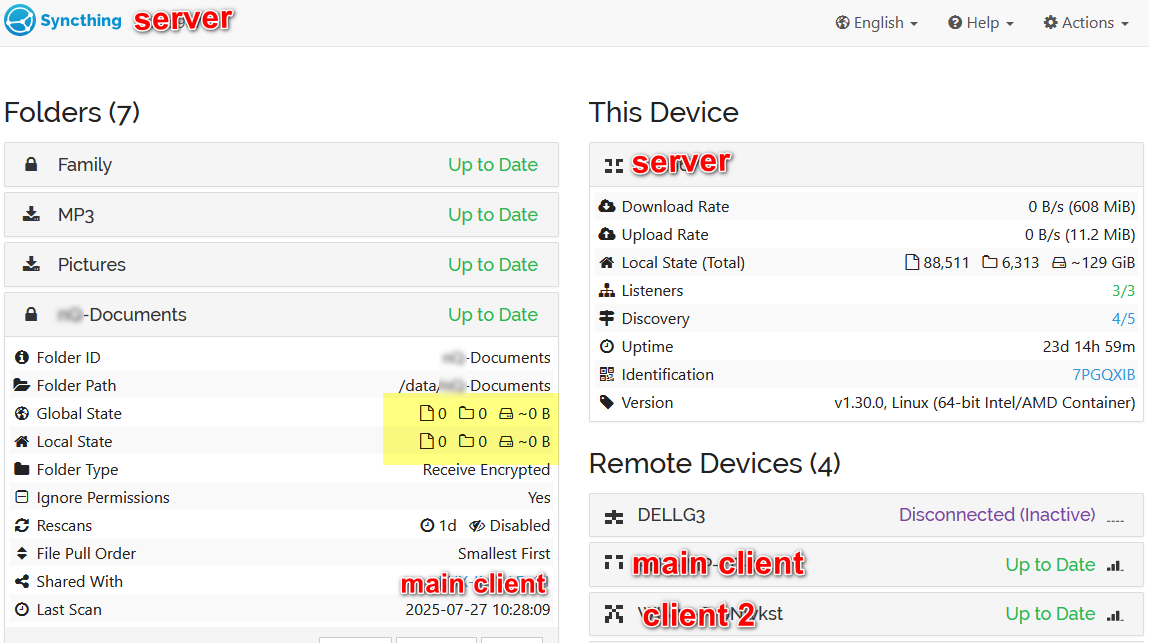Screen dimensions: 1149x643
Task: Click the Ignore Permissions icon
Action: point(22,497)
